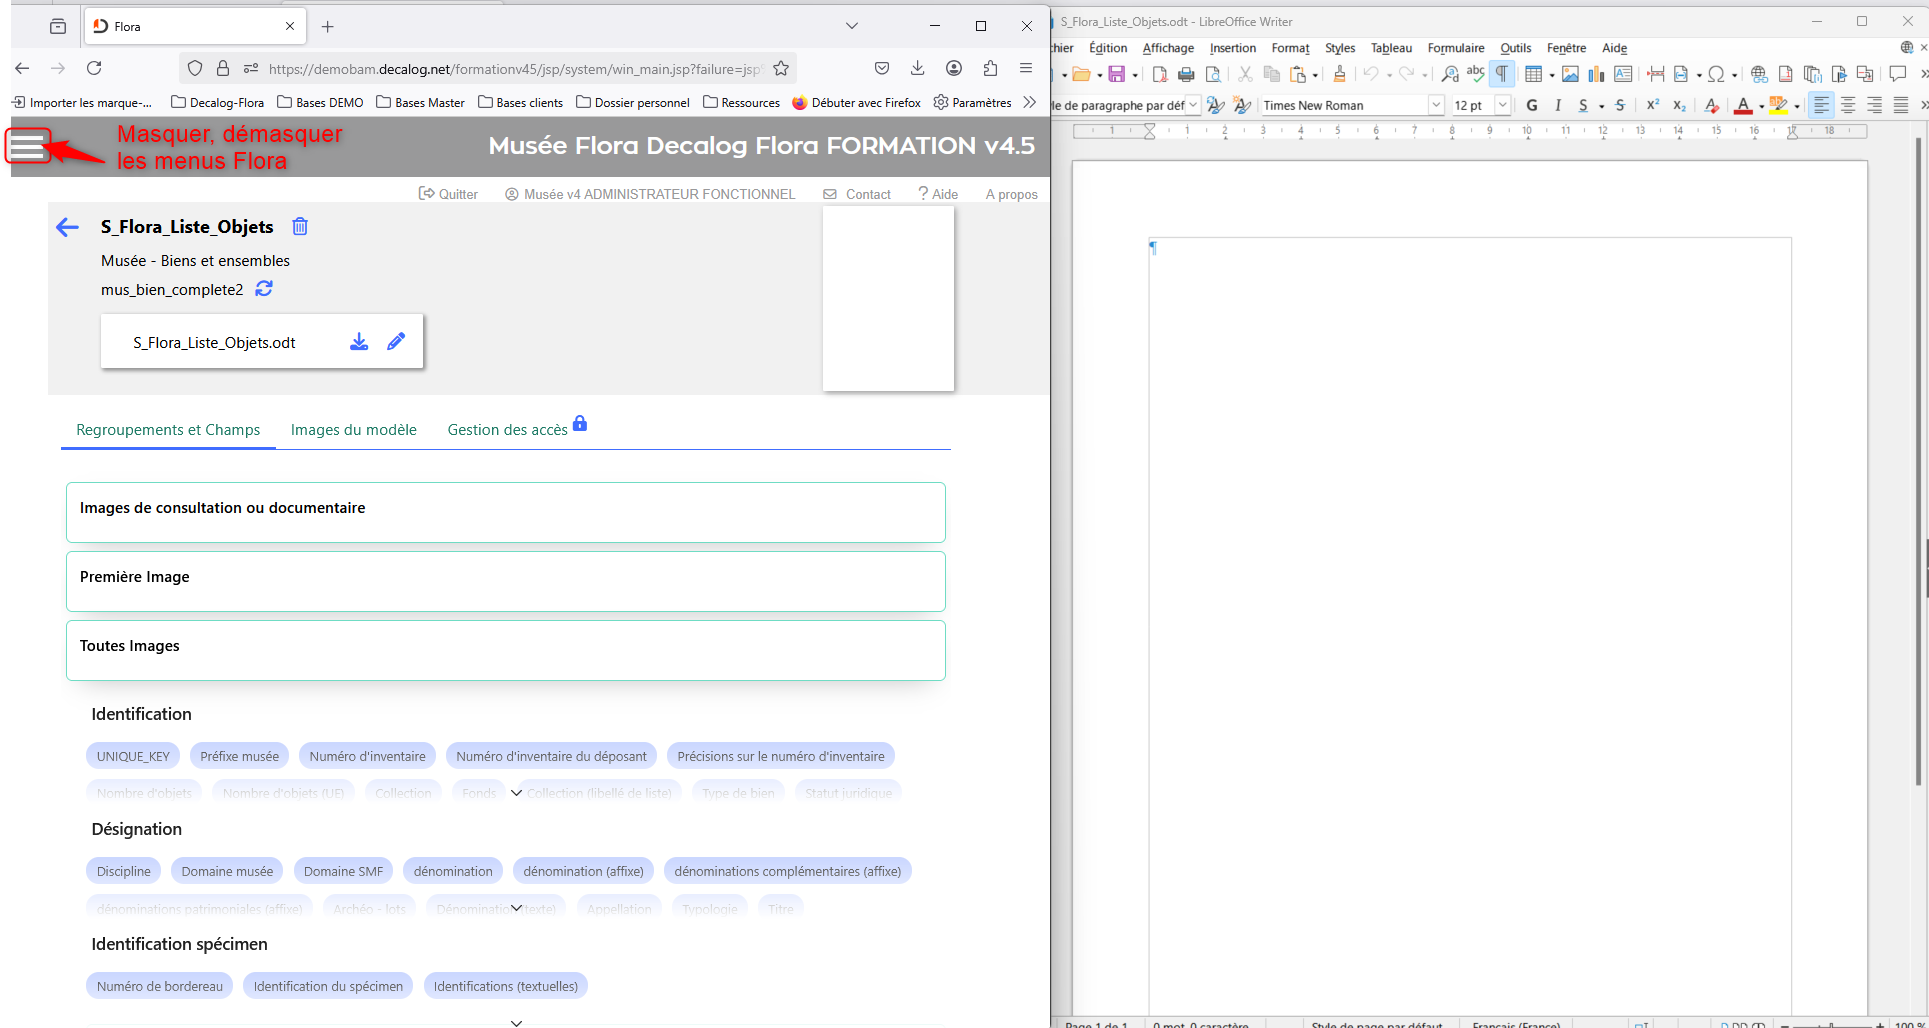This screenshot has width=1929, height=1028.
Task: Toggle bold formatting (G button)
Action: pos(1532,105)
